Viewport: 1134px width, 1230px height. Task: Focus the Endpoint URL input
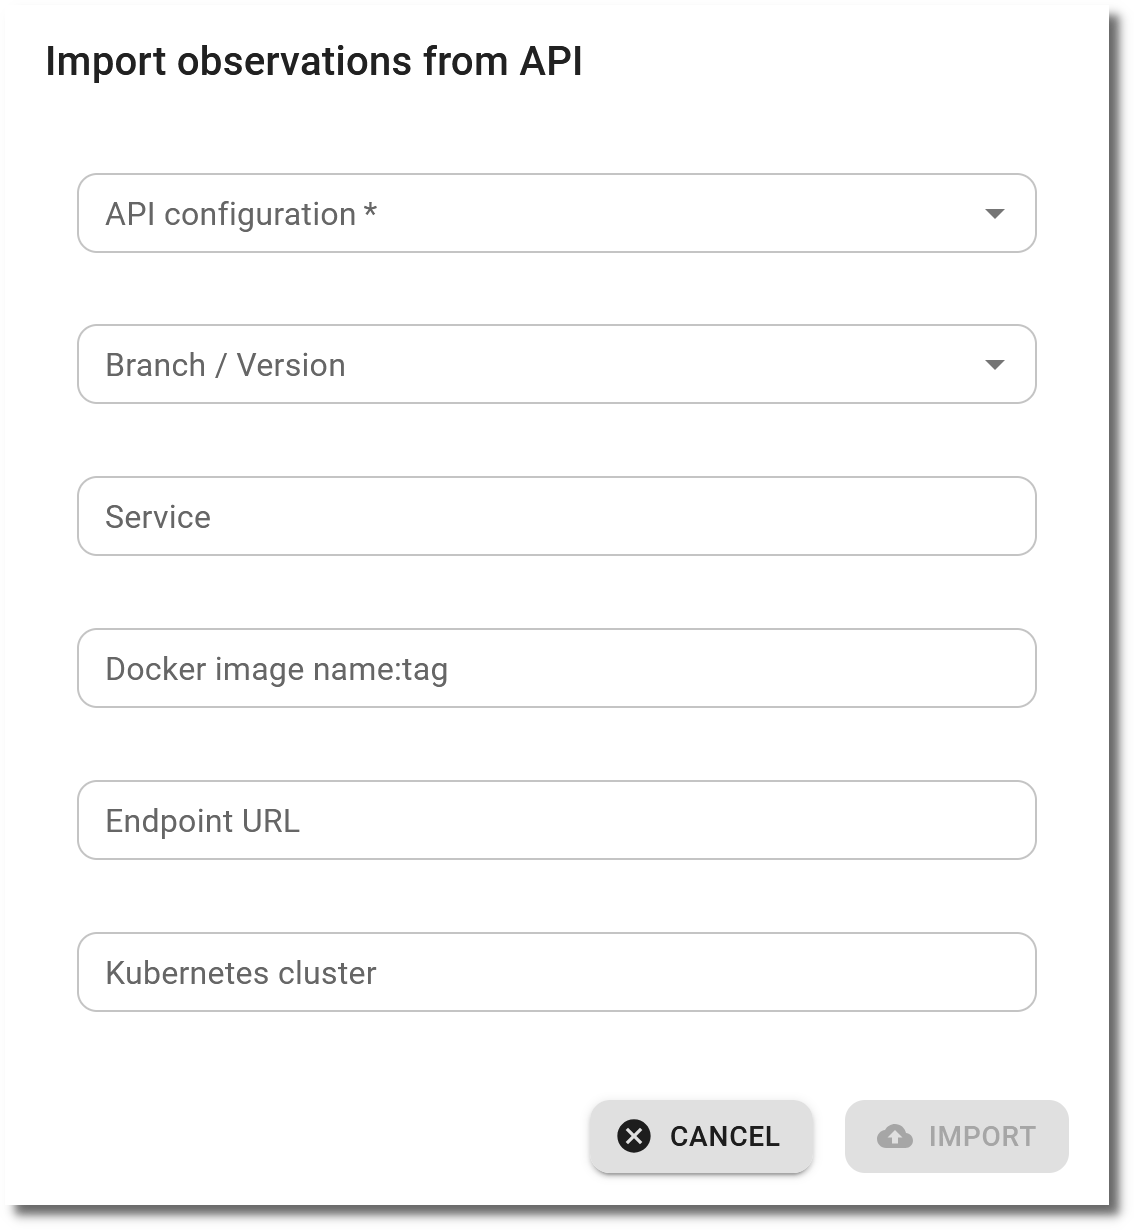coord(556,820)
